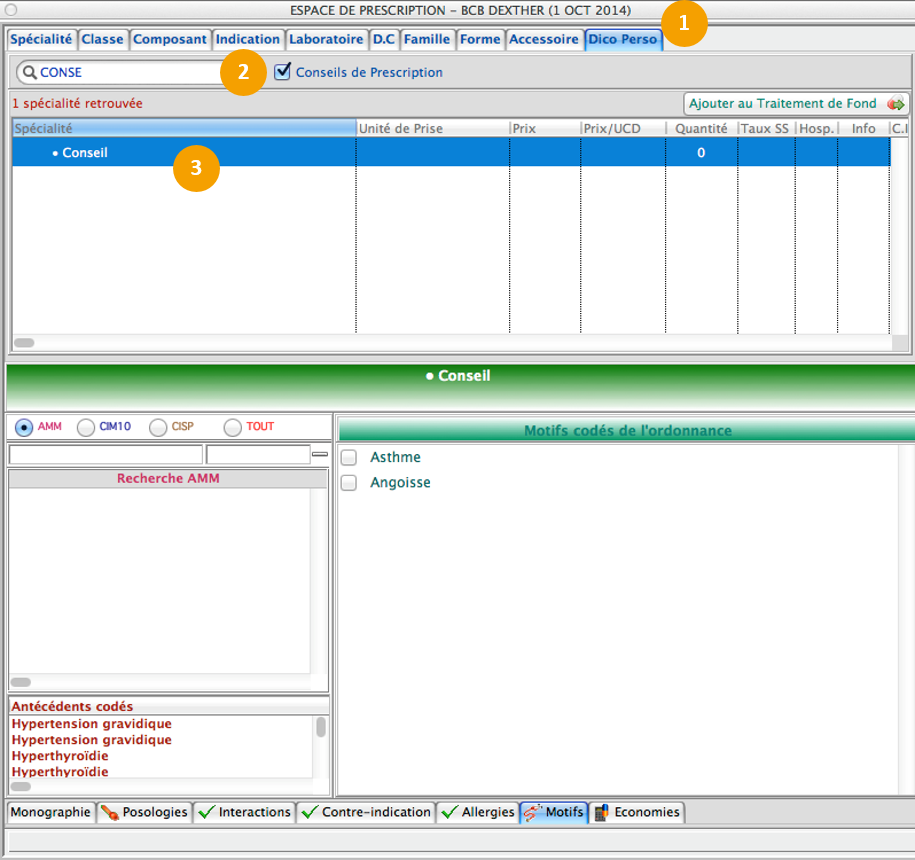The height and width of the screenshot is (860, 915).
Task: Click the small minus button beside AMM fields
Action: pyautogui.click(x=320, y=454)
